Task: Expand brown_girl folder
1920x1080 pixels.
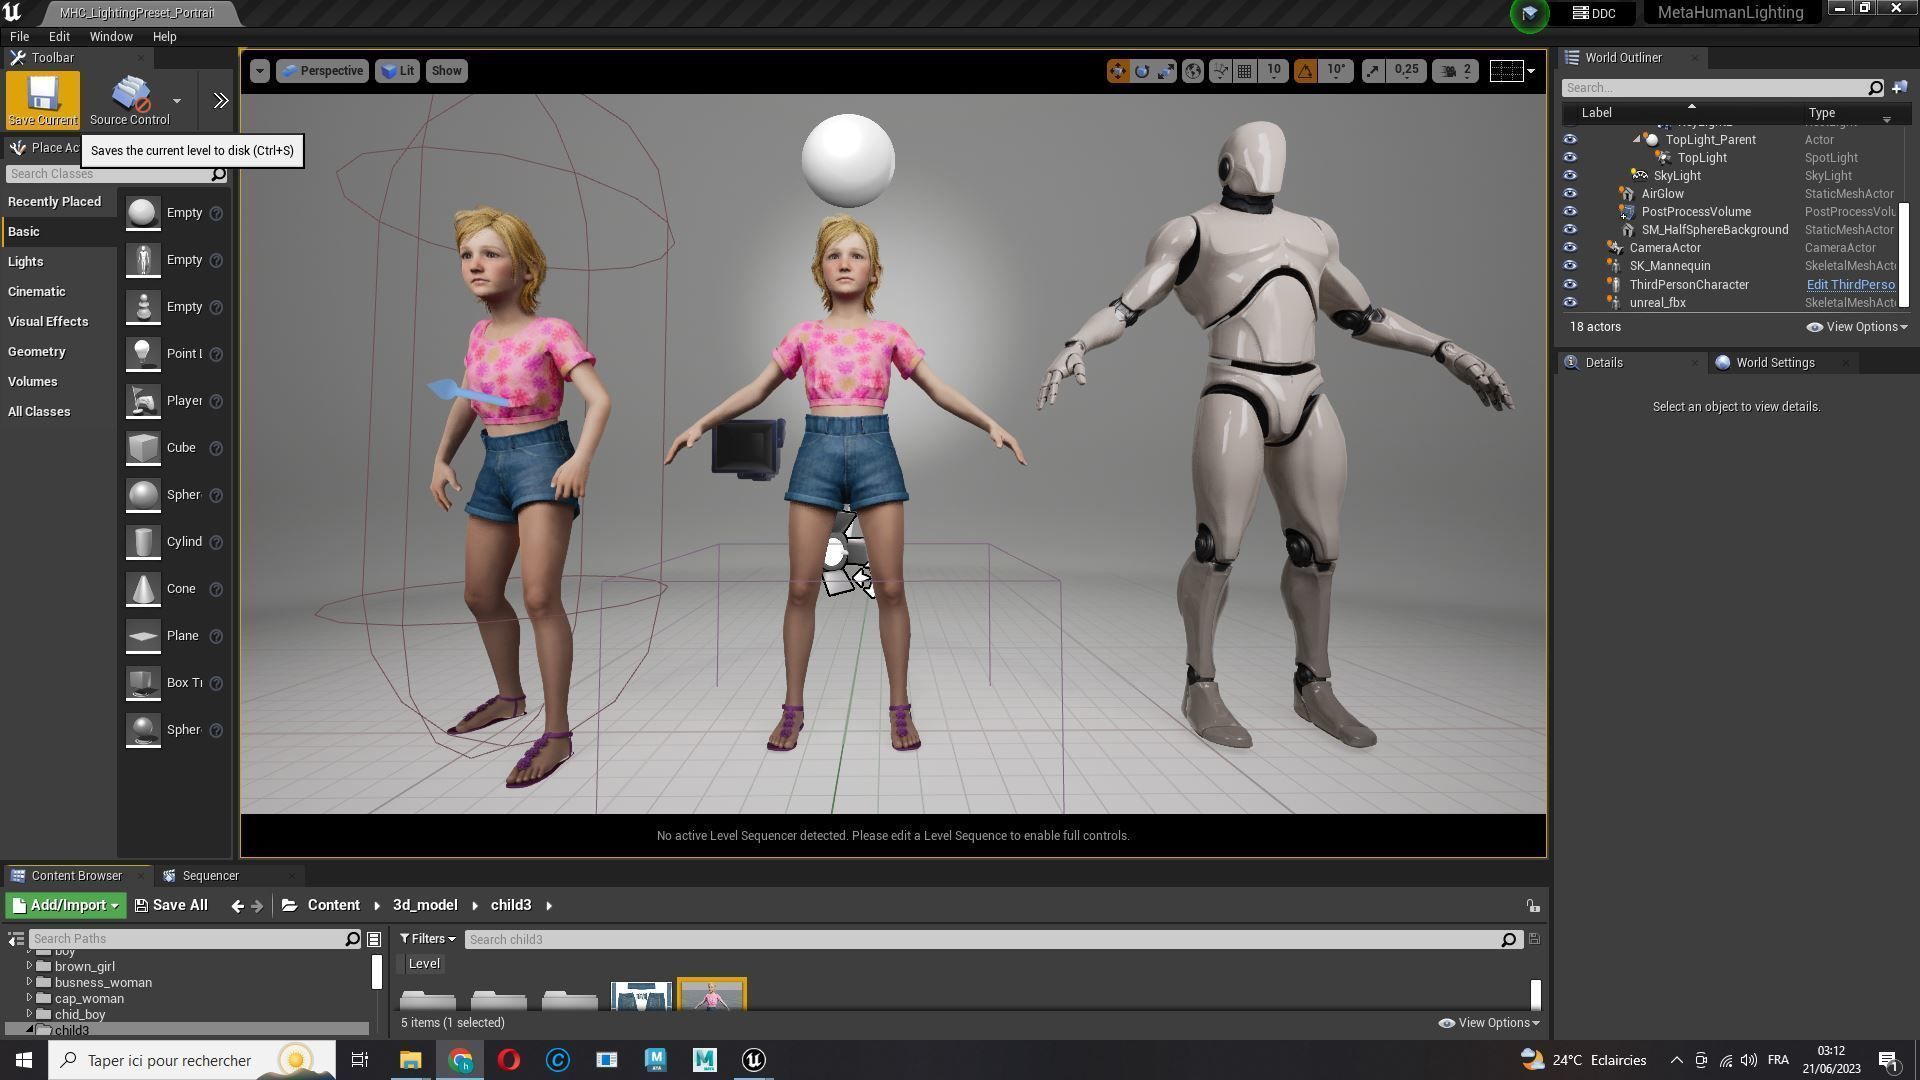Action: point(29,966)
